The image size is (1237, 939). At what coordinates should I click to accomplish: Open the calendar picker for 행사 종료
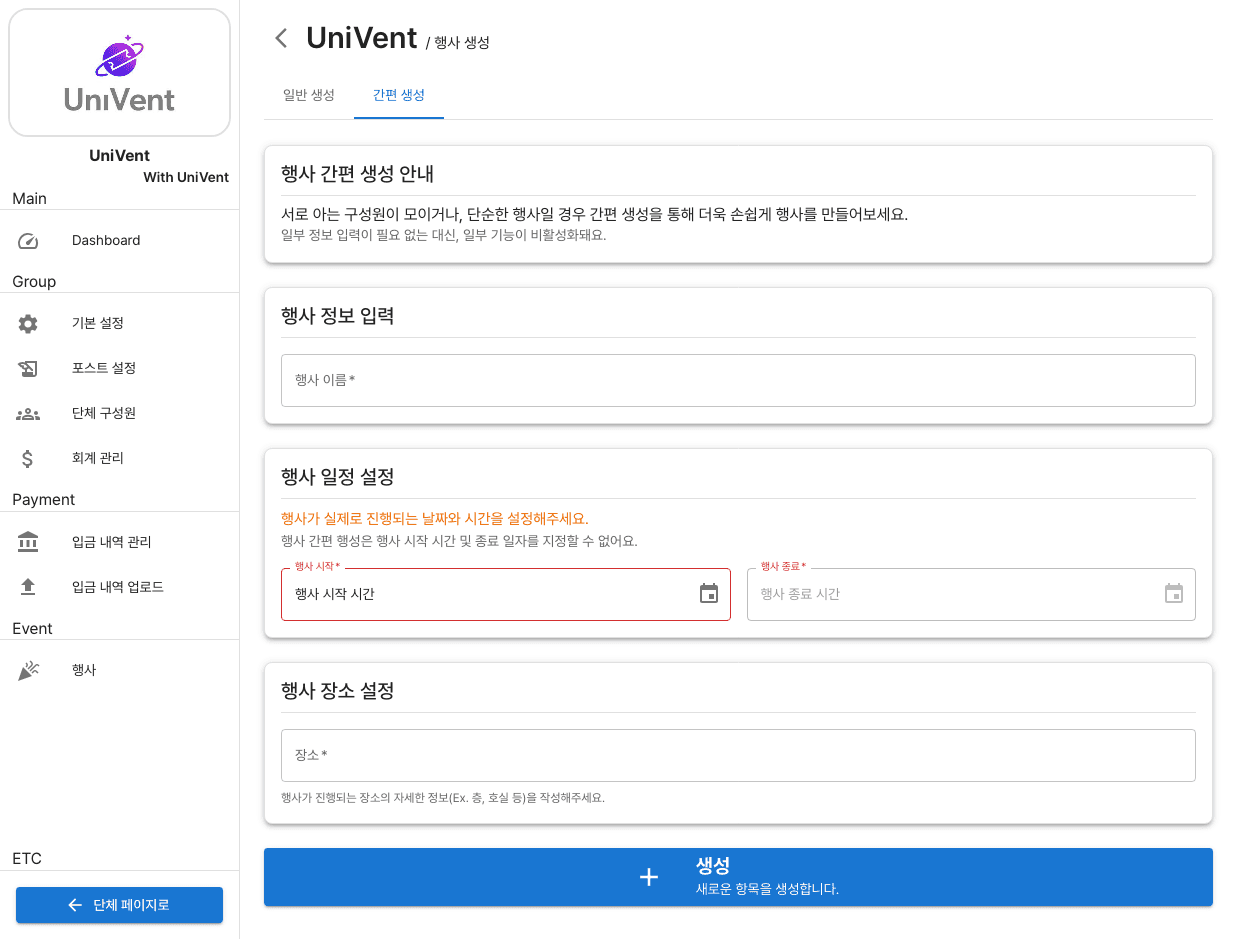pyautogui.click(x=1174, y=594)
